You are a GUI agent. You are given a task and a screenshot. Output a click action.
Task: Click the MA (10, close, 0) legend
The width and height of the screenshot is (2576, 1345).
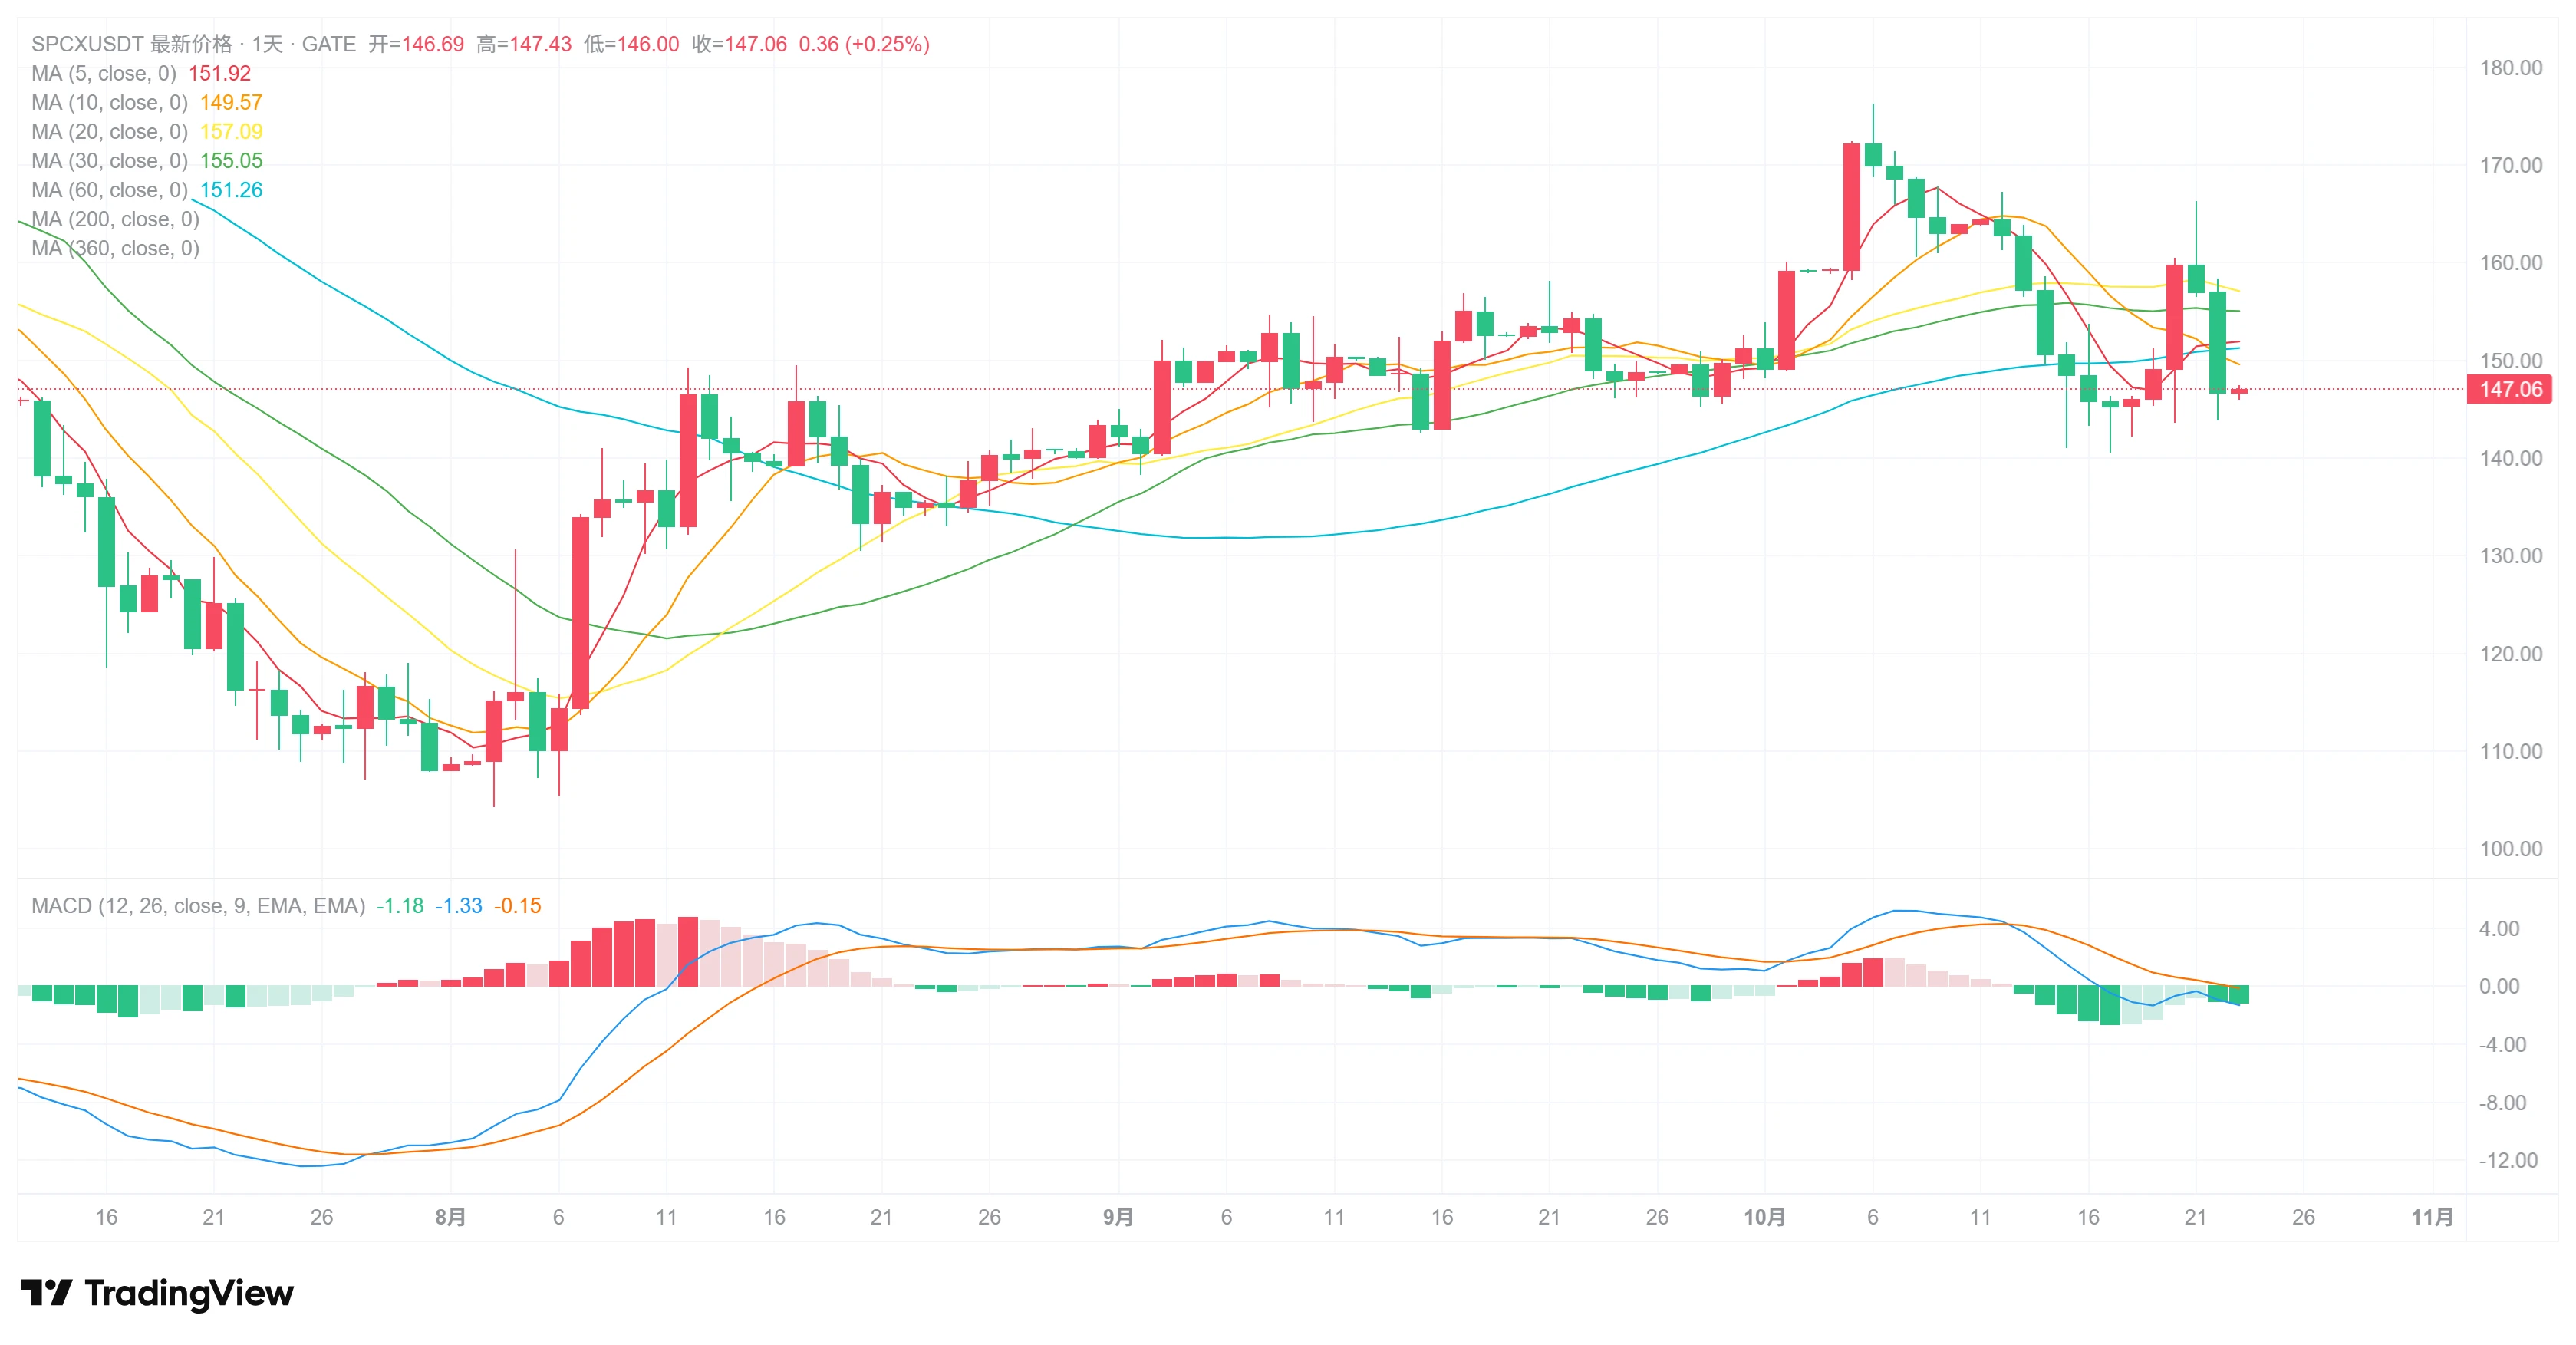[x=109, y=102]
